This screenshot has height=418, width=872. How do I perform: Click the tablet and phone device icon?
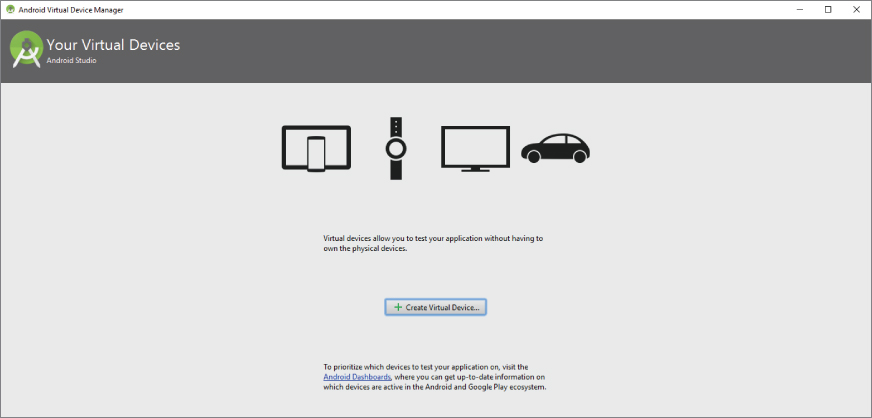tap(316, 148)
